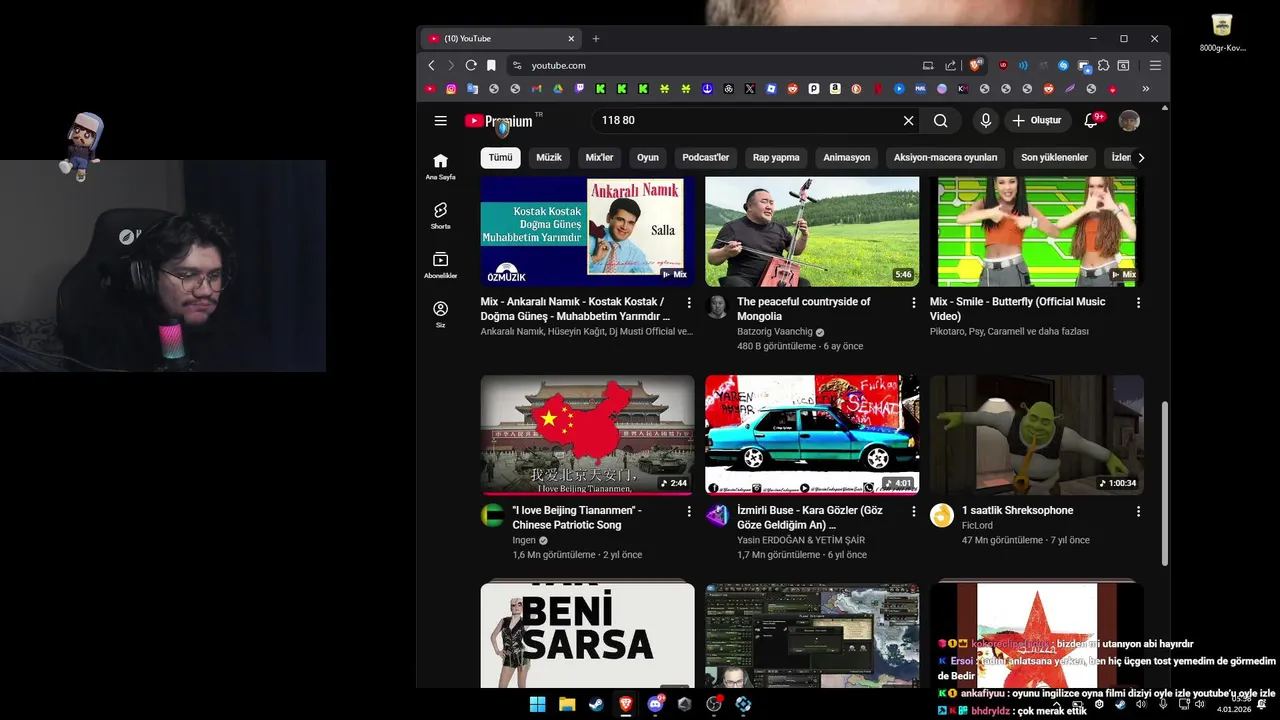Play the İzmirli Buse Kara Gözler thumbnail
The width and height of the screenshot is (1280, 720).
(812, 435)
